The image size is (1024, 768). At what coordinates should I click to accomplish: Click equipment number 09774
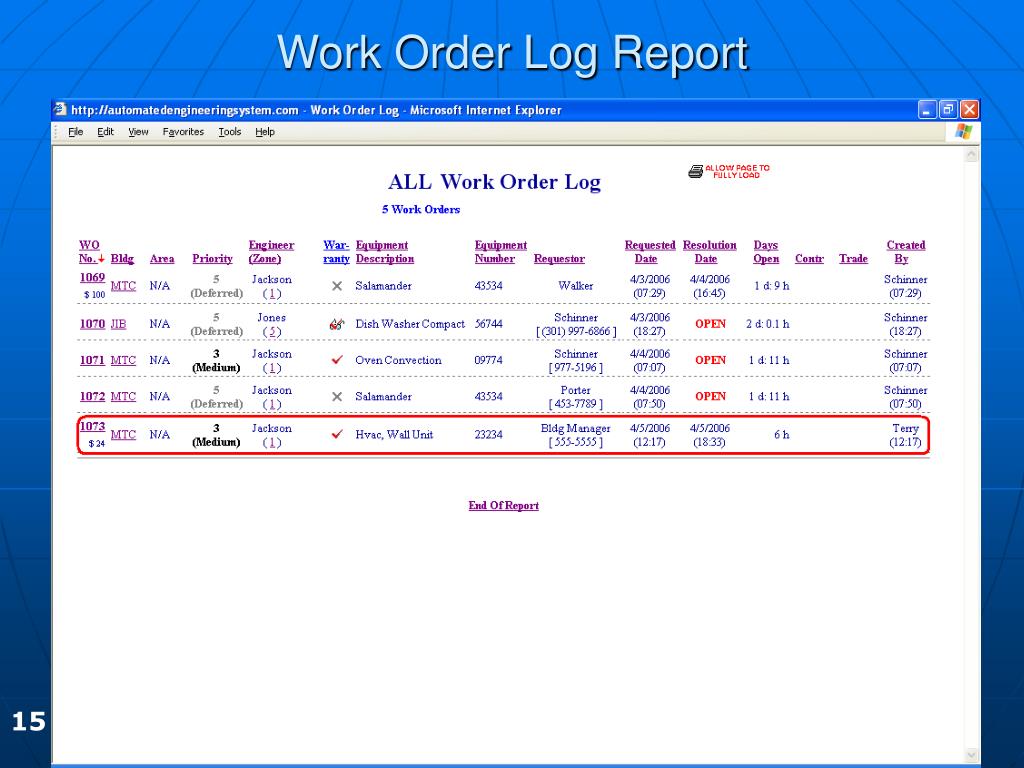coord(488,360)
